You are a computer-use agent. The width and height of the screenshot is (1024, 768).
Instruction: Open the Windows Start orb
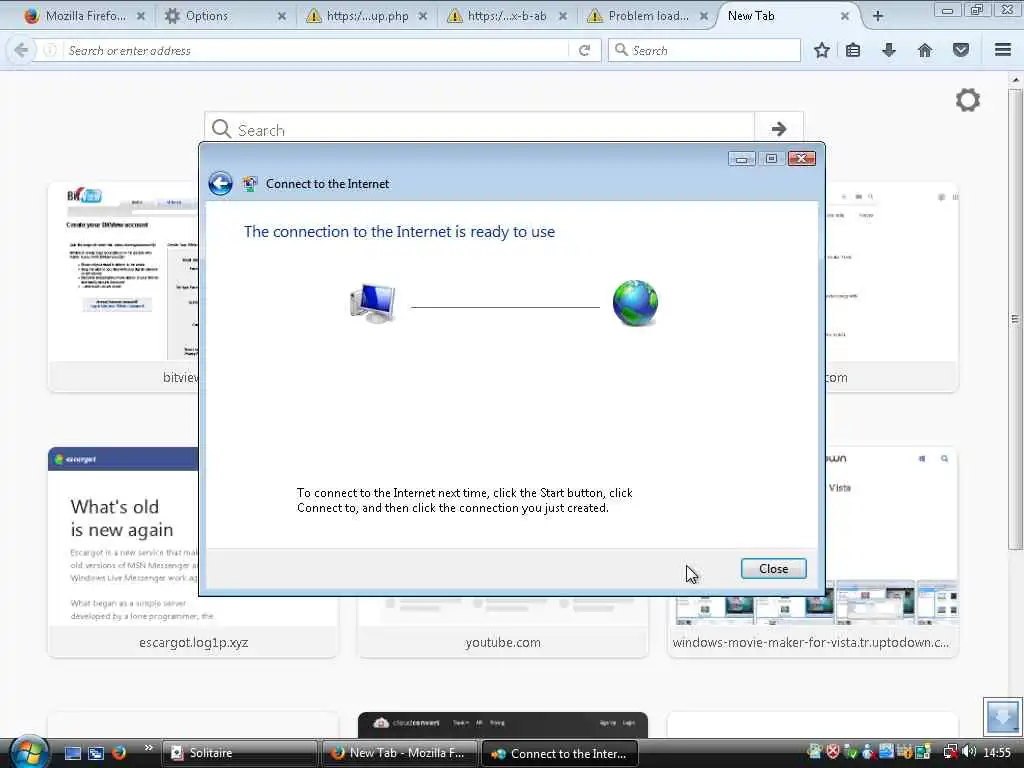point(29,752)
